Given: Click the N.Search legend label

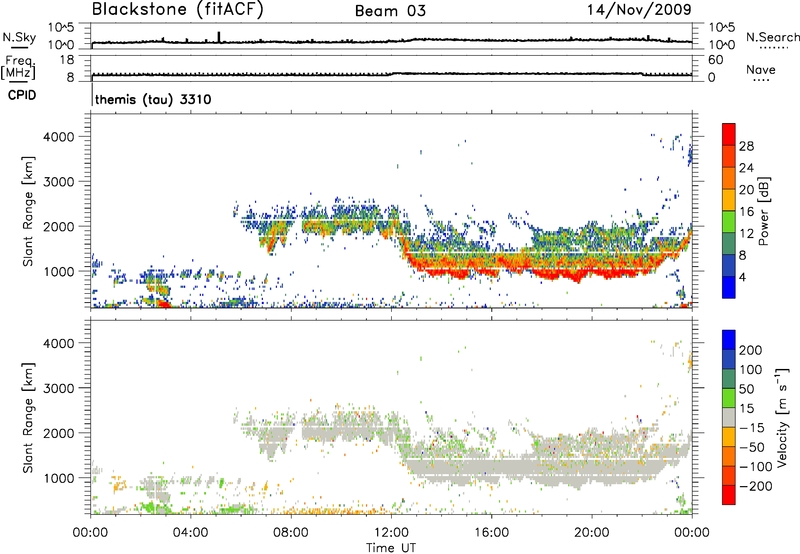Looking at the screenshot, I should coord(772,37).
